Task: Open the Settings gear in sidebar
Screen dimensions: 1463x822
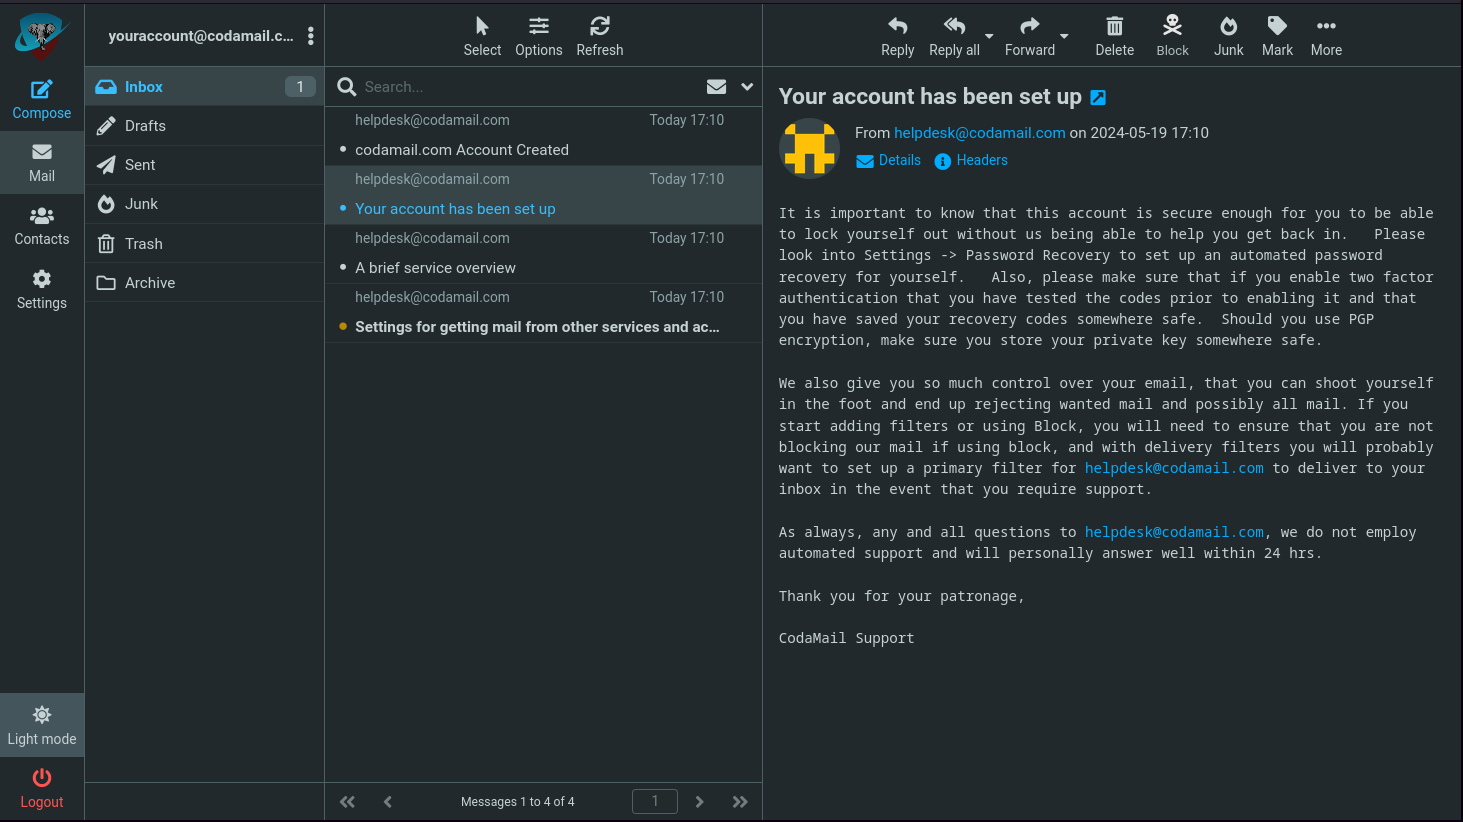Action: (x=42, y=290)
